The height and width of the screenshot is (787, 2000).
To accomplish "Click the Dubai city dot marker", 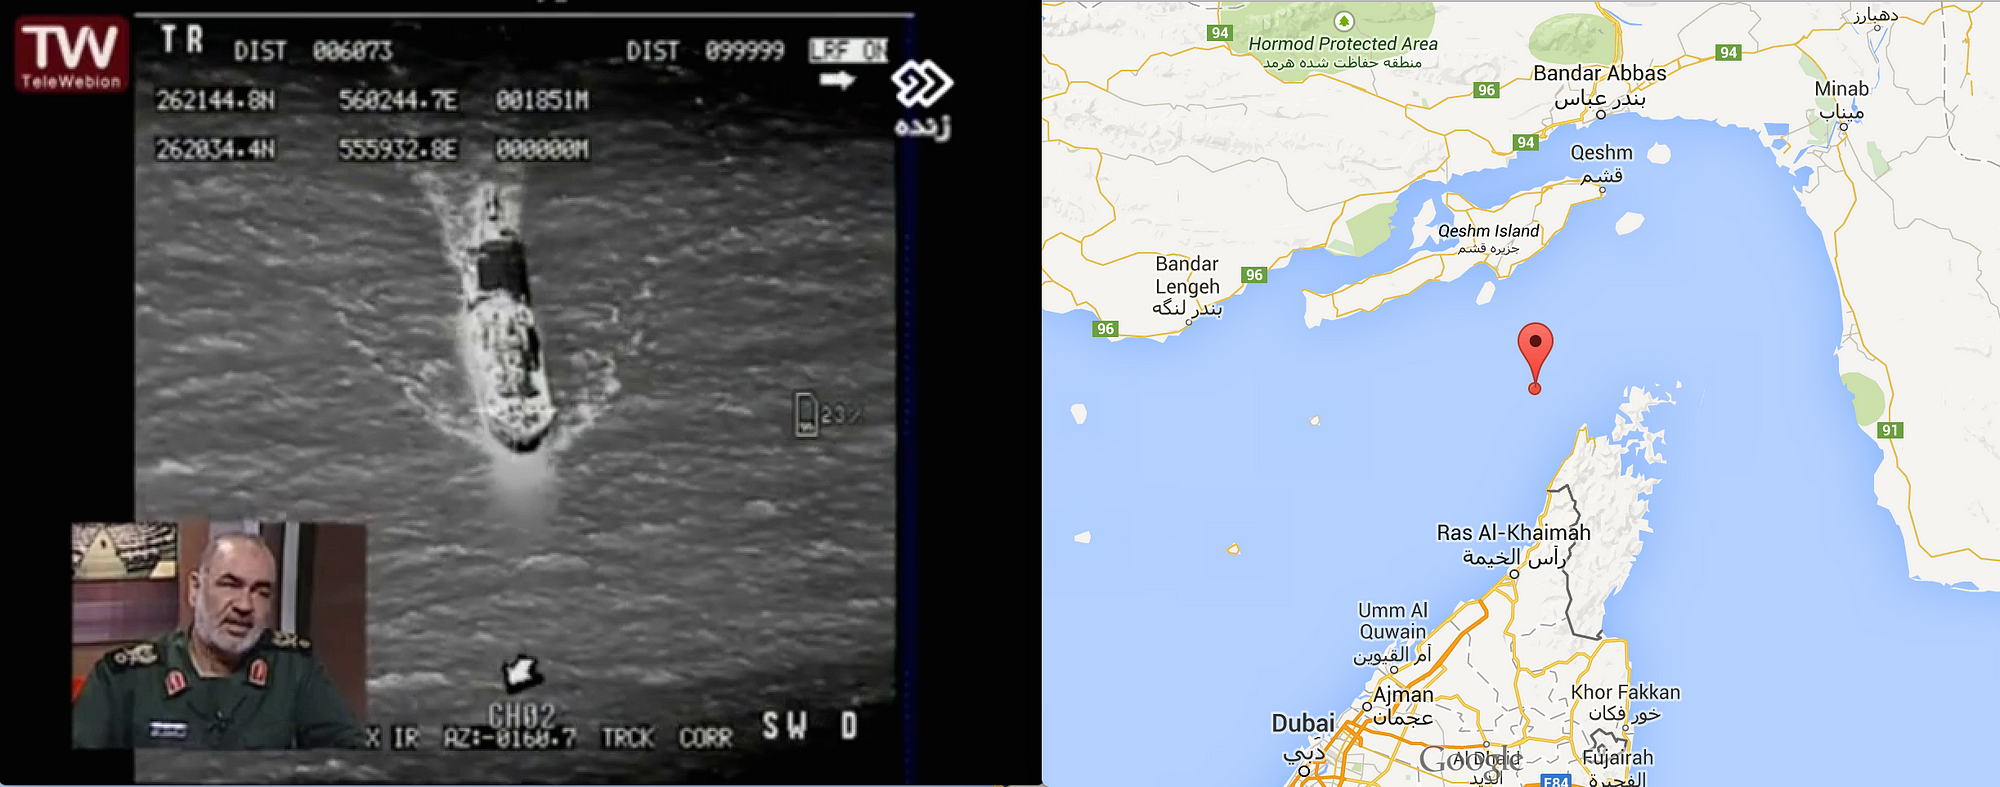I will click(1304, 770).
